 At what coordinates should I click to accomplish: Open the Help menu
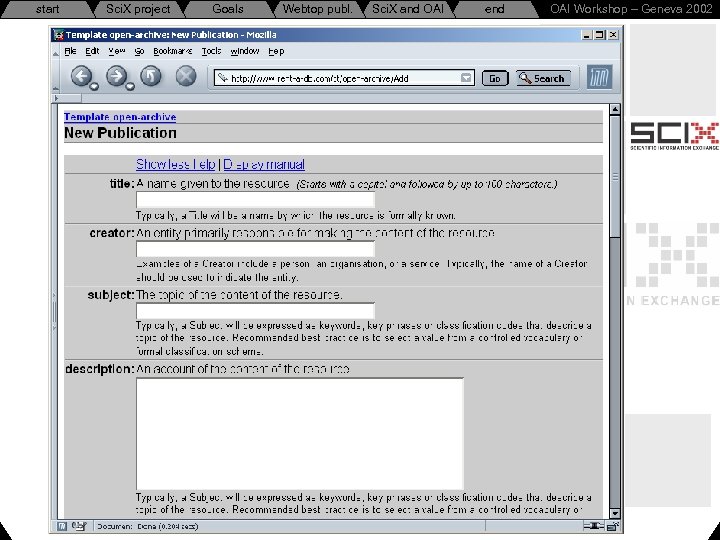(276, 51)
